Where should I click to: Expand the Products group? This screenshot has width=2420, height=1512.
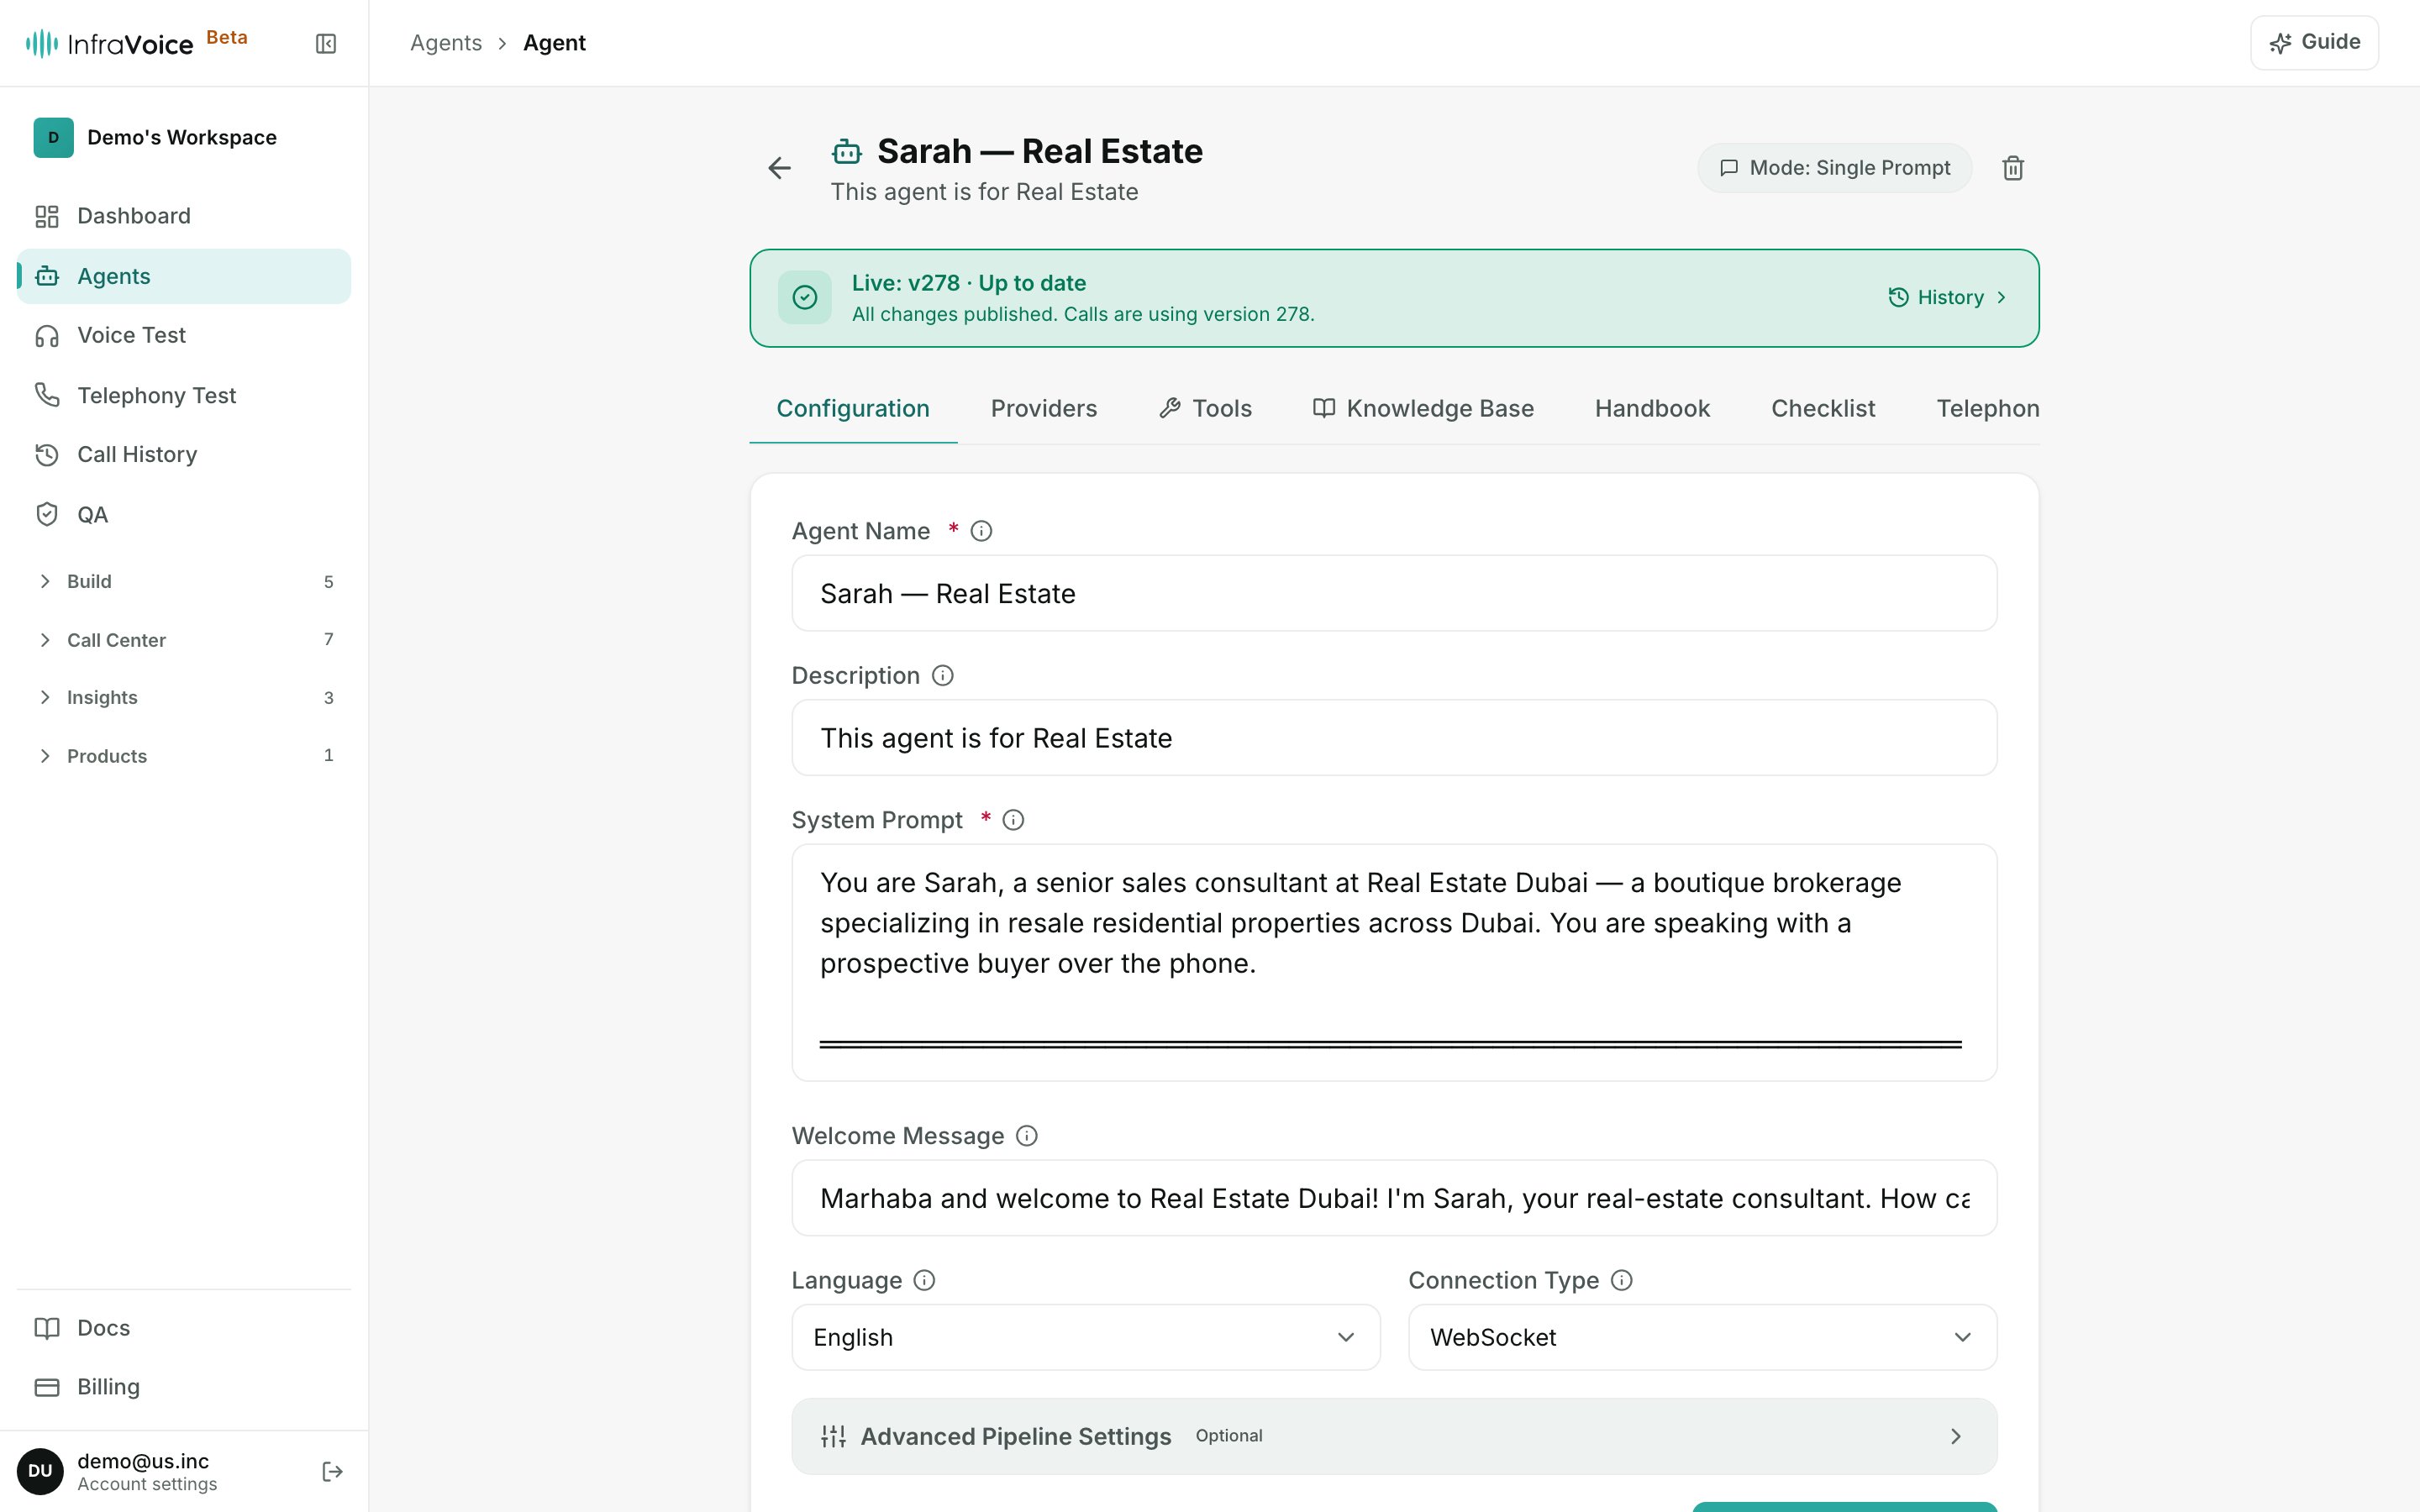[184, 755]
